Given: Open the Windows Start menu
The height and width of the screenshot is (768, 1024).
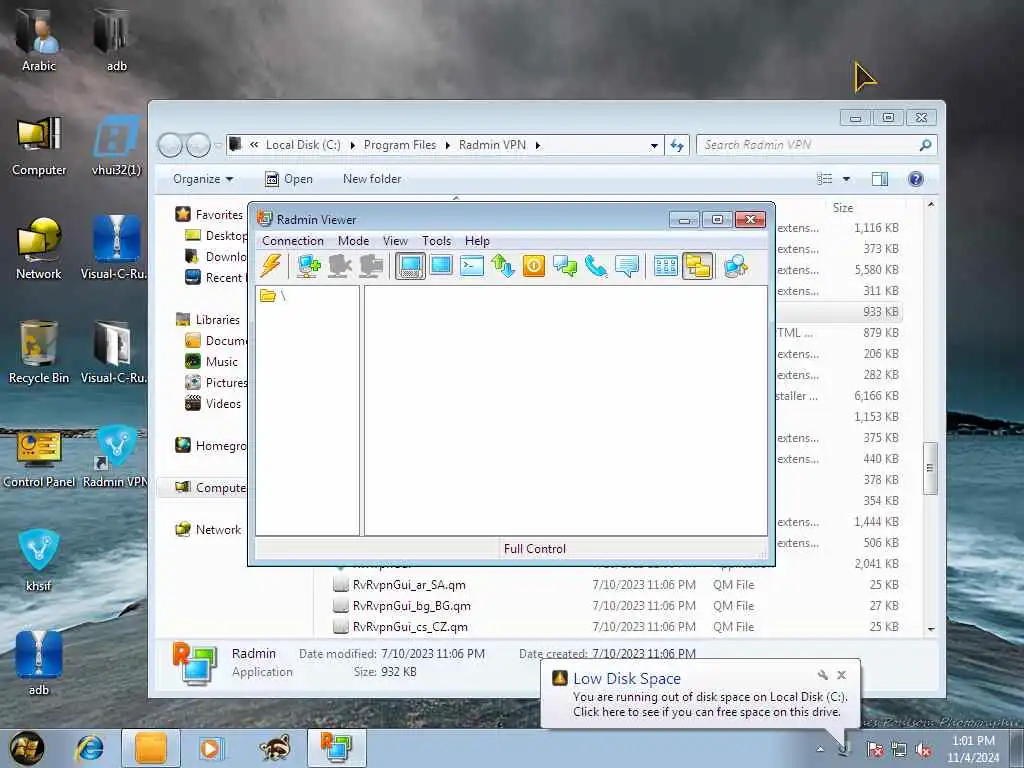Looking at the screenshot, I should click(26, 747).
